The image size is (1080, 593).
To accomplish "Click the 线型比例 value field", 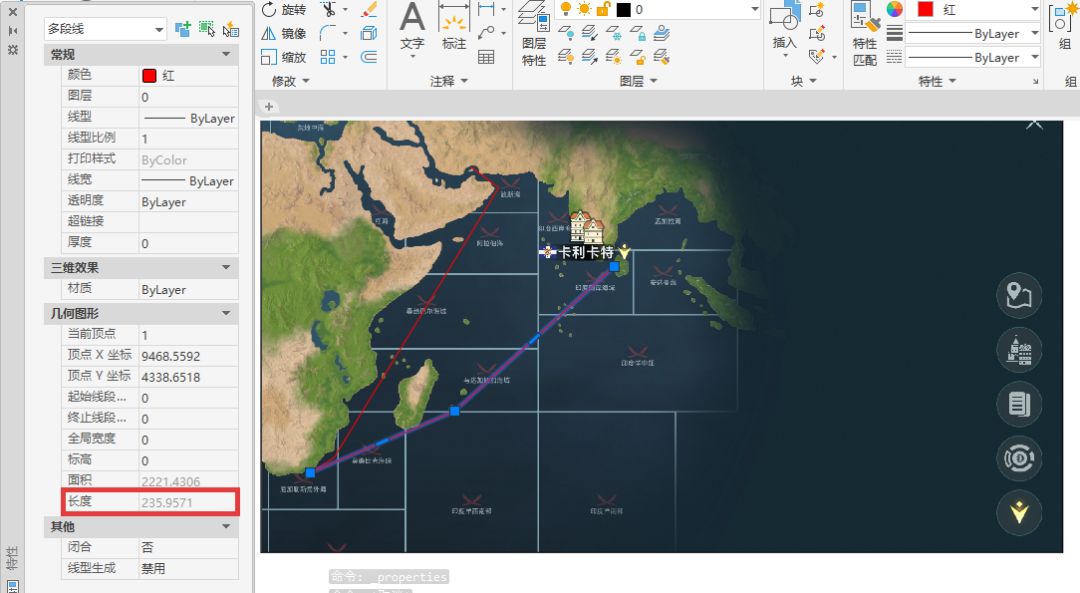I will [189, 138].
